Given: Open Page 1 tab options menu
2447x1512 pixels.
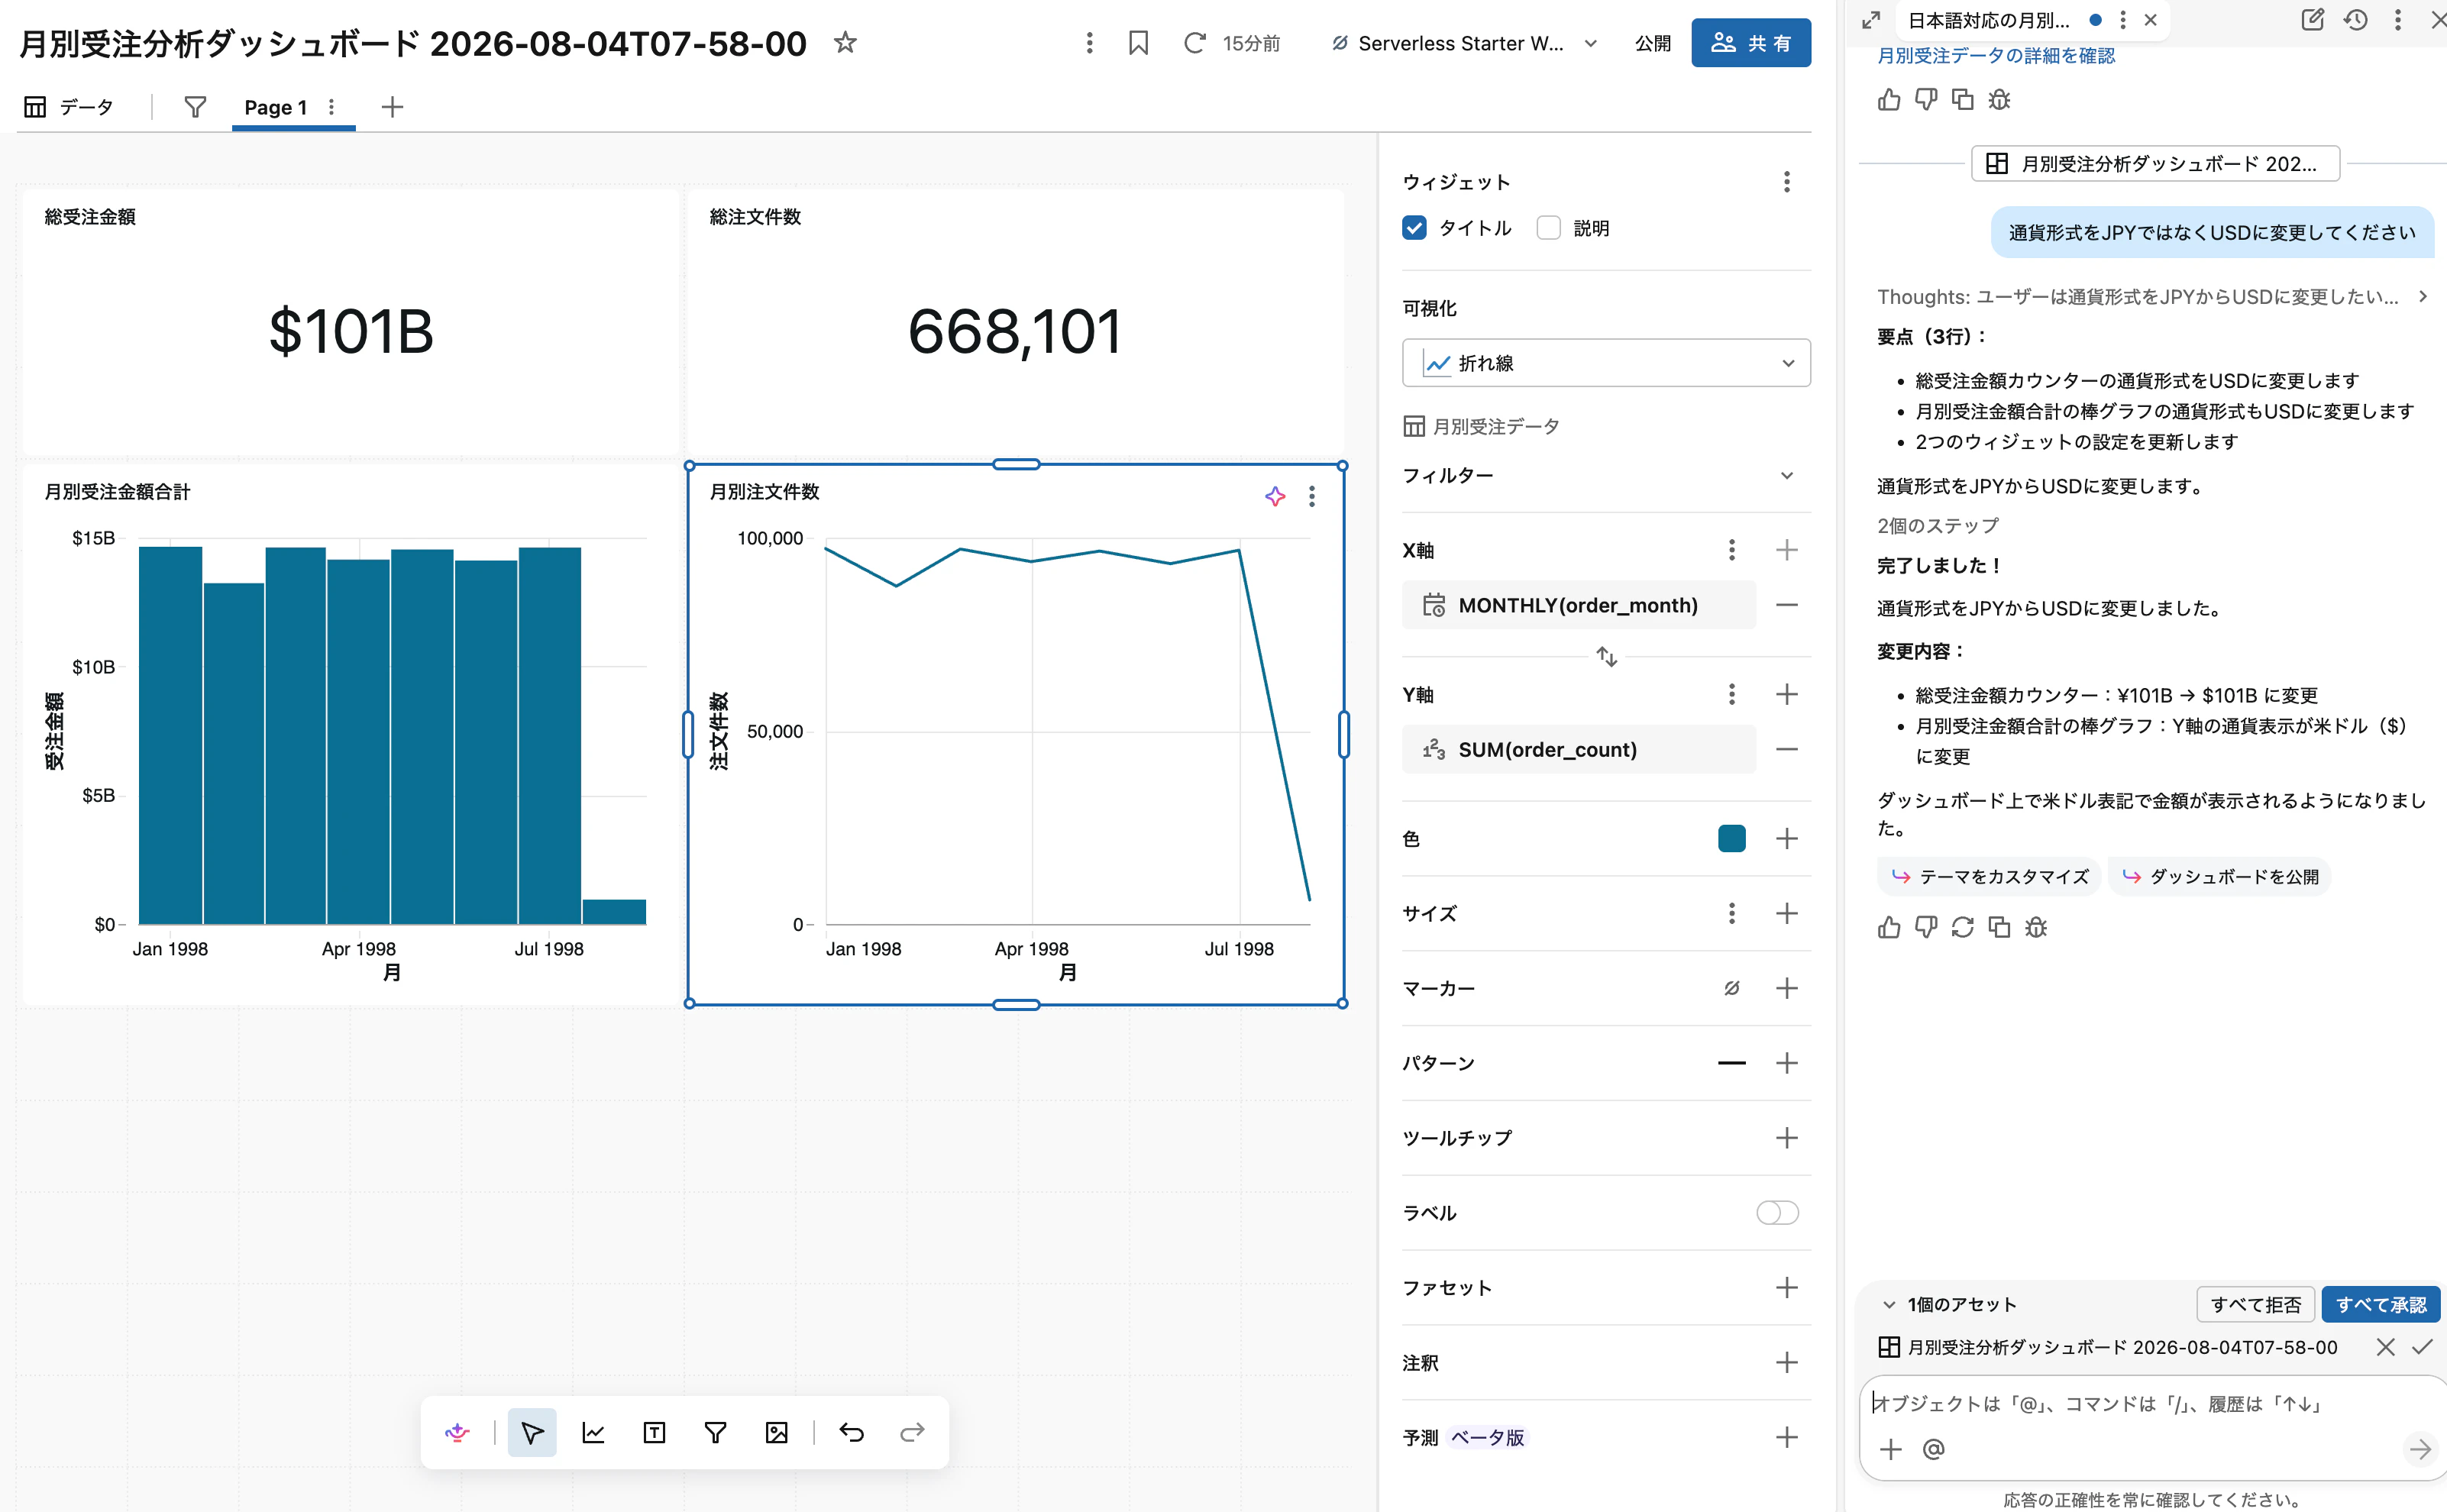Looking at the screenshot, I should [x=331, y=107].
